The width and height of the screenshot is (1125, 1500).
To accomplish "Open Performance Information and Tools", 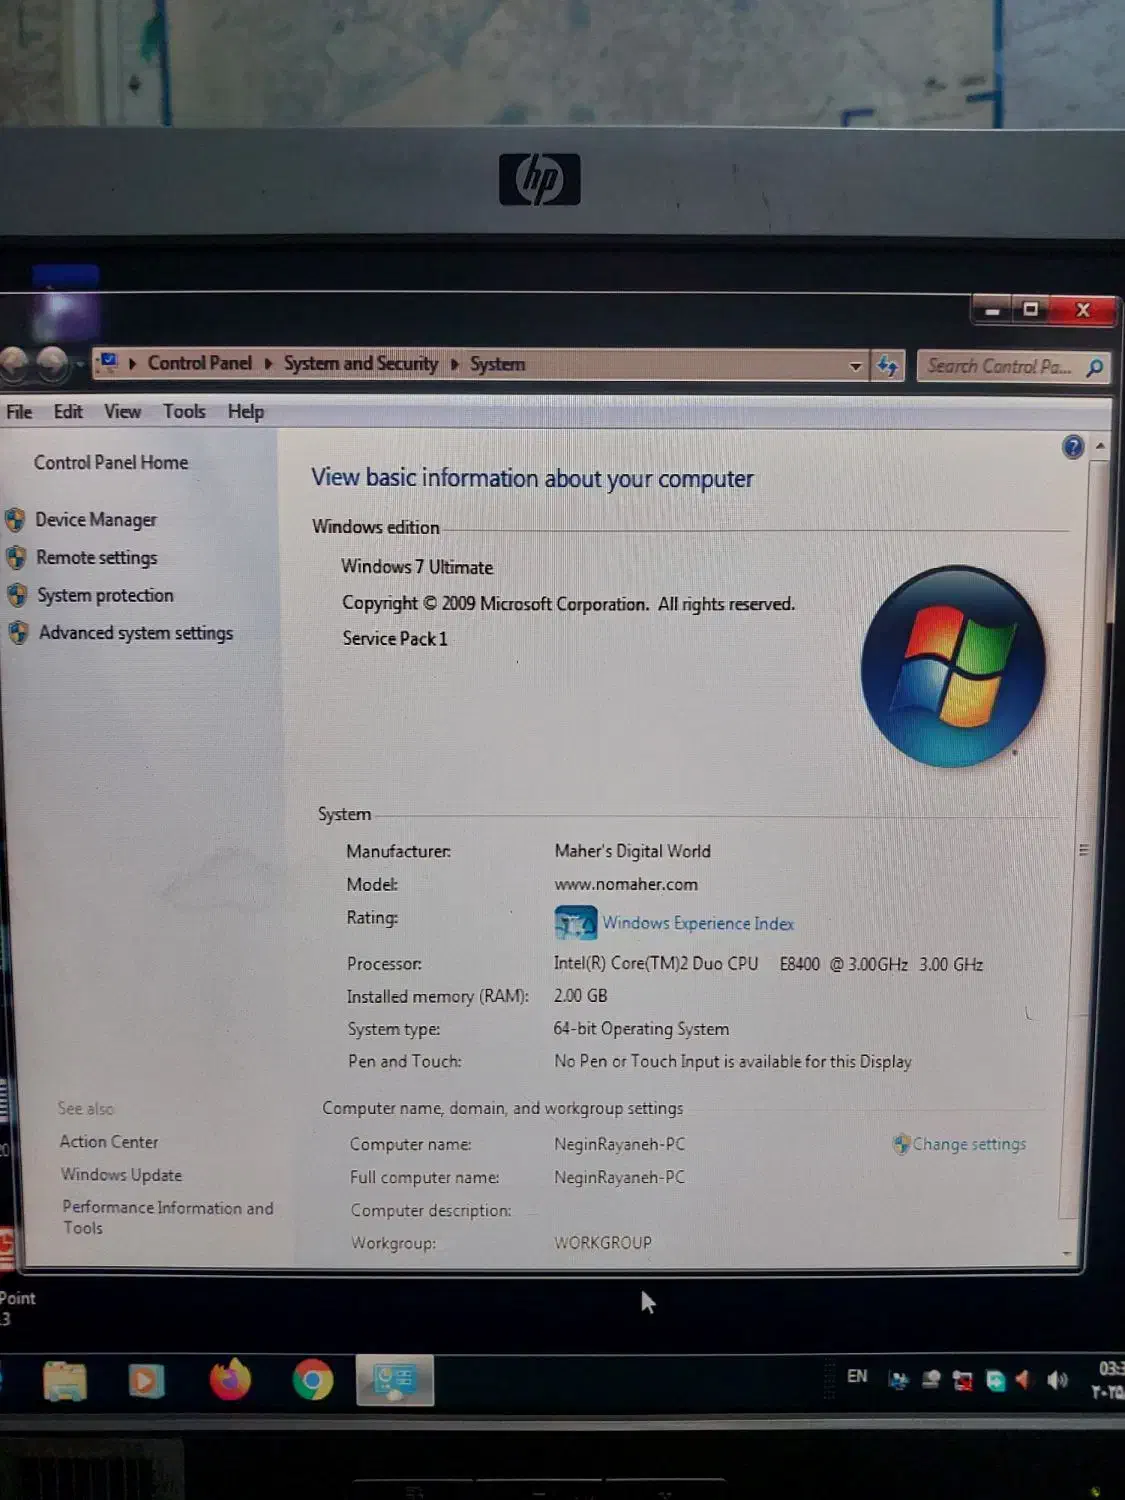I will coord(167,1217).
